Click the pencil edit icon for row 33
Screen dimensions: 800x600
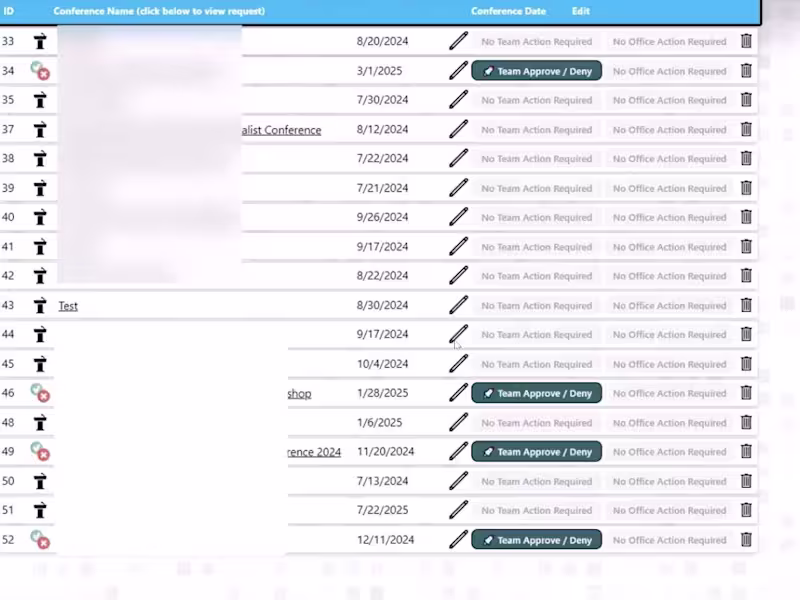pos(458,41)
